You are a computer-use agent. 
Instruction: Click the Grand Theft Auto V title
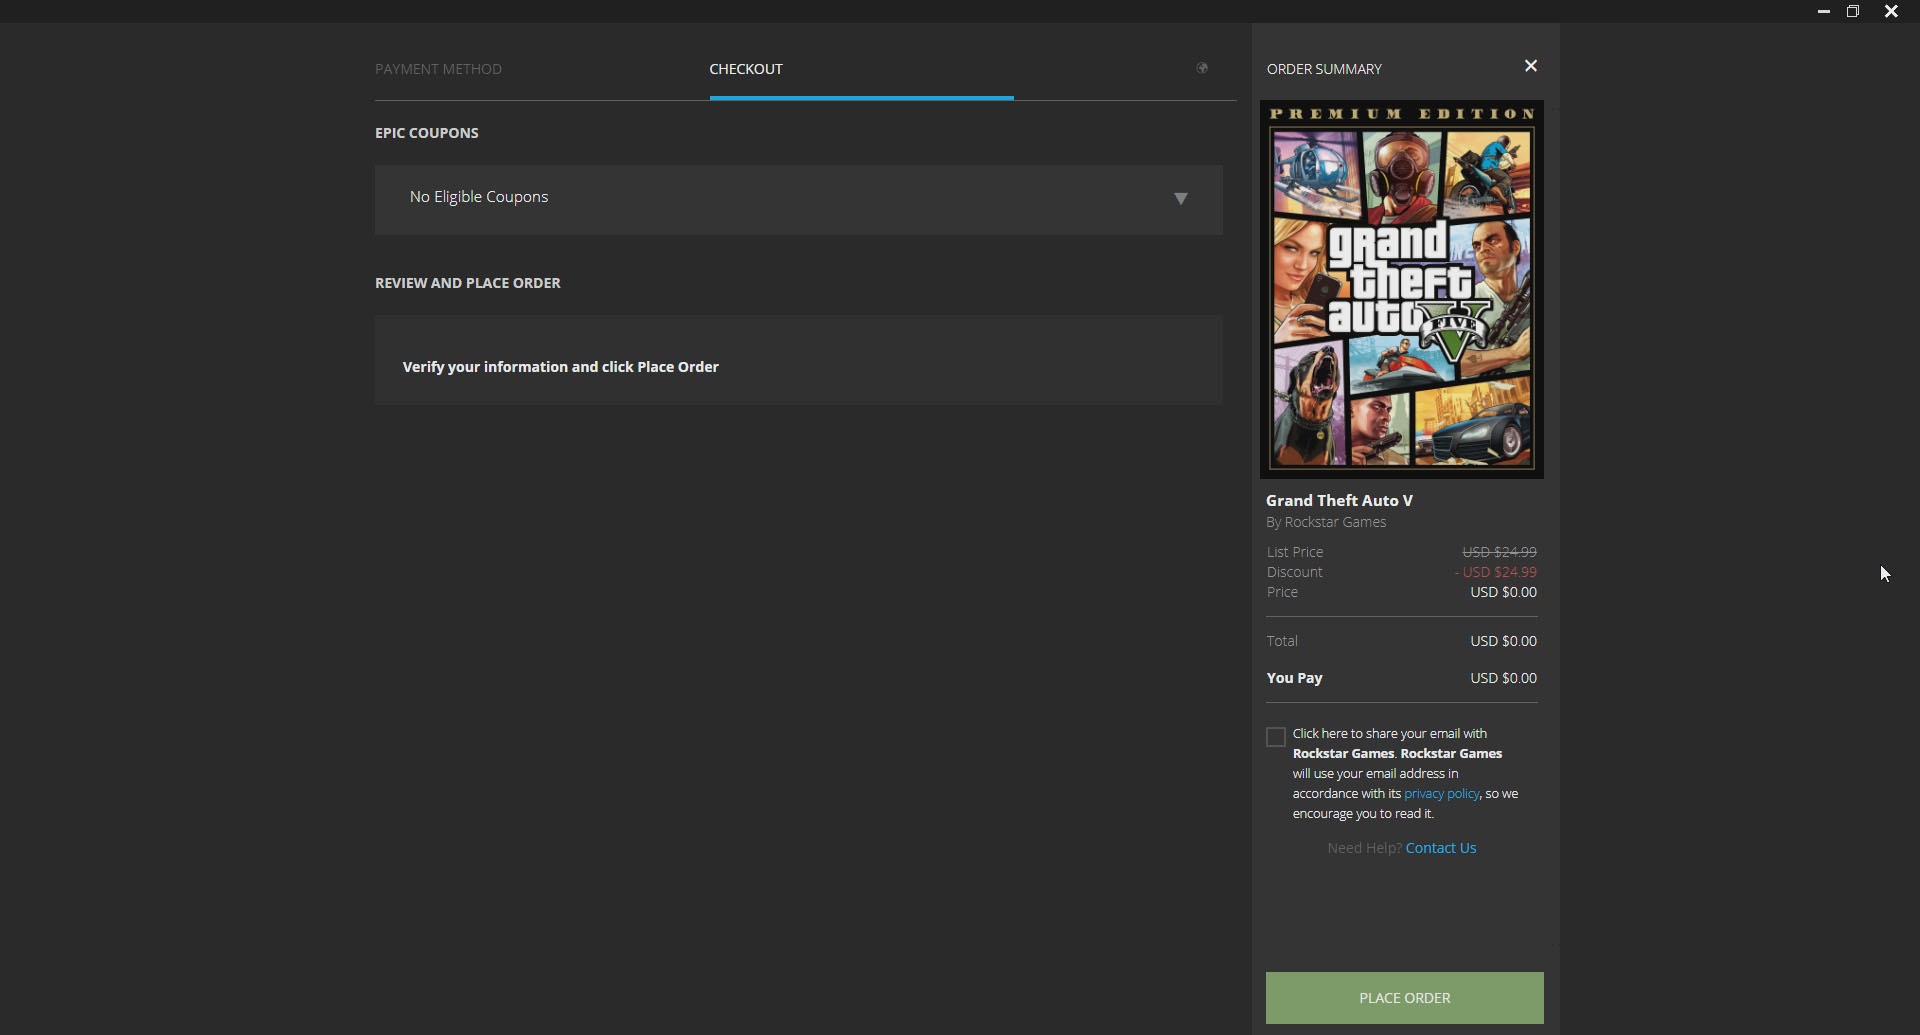[x=1339, y=500]
